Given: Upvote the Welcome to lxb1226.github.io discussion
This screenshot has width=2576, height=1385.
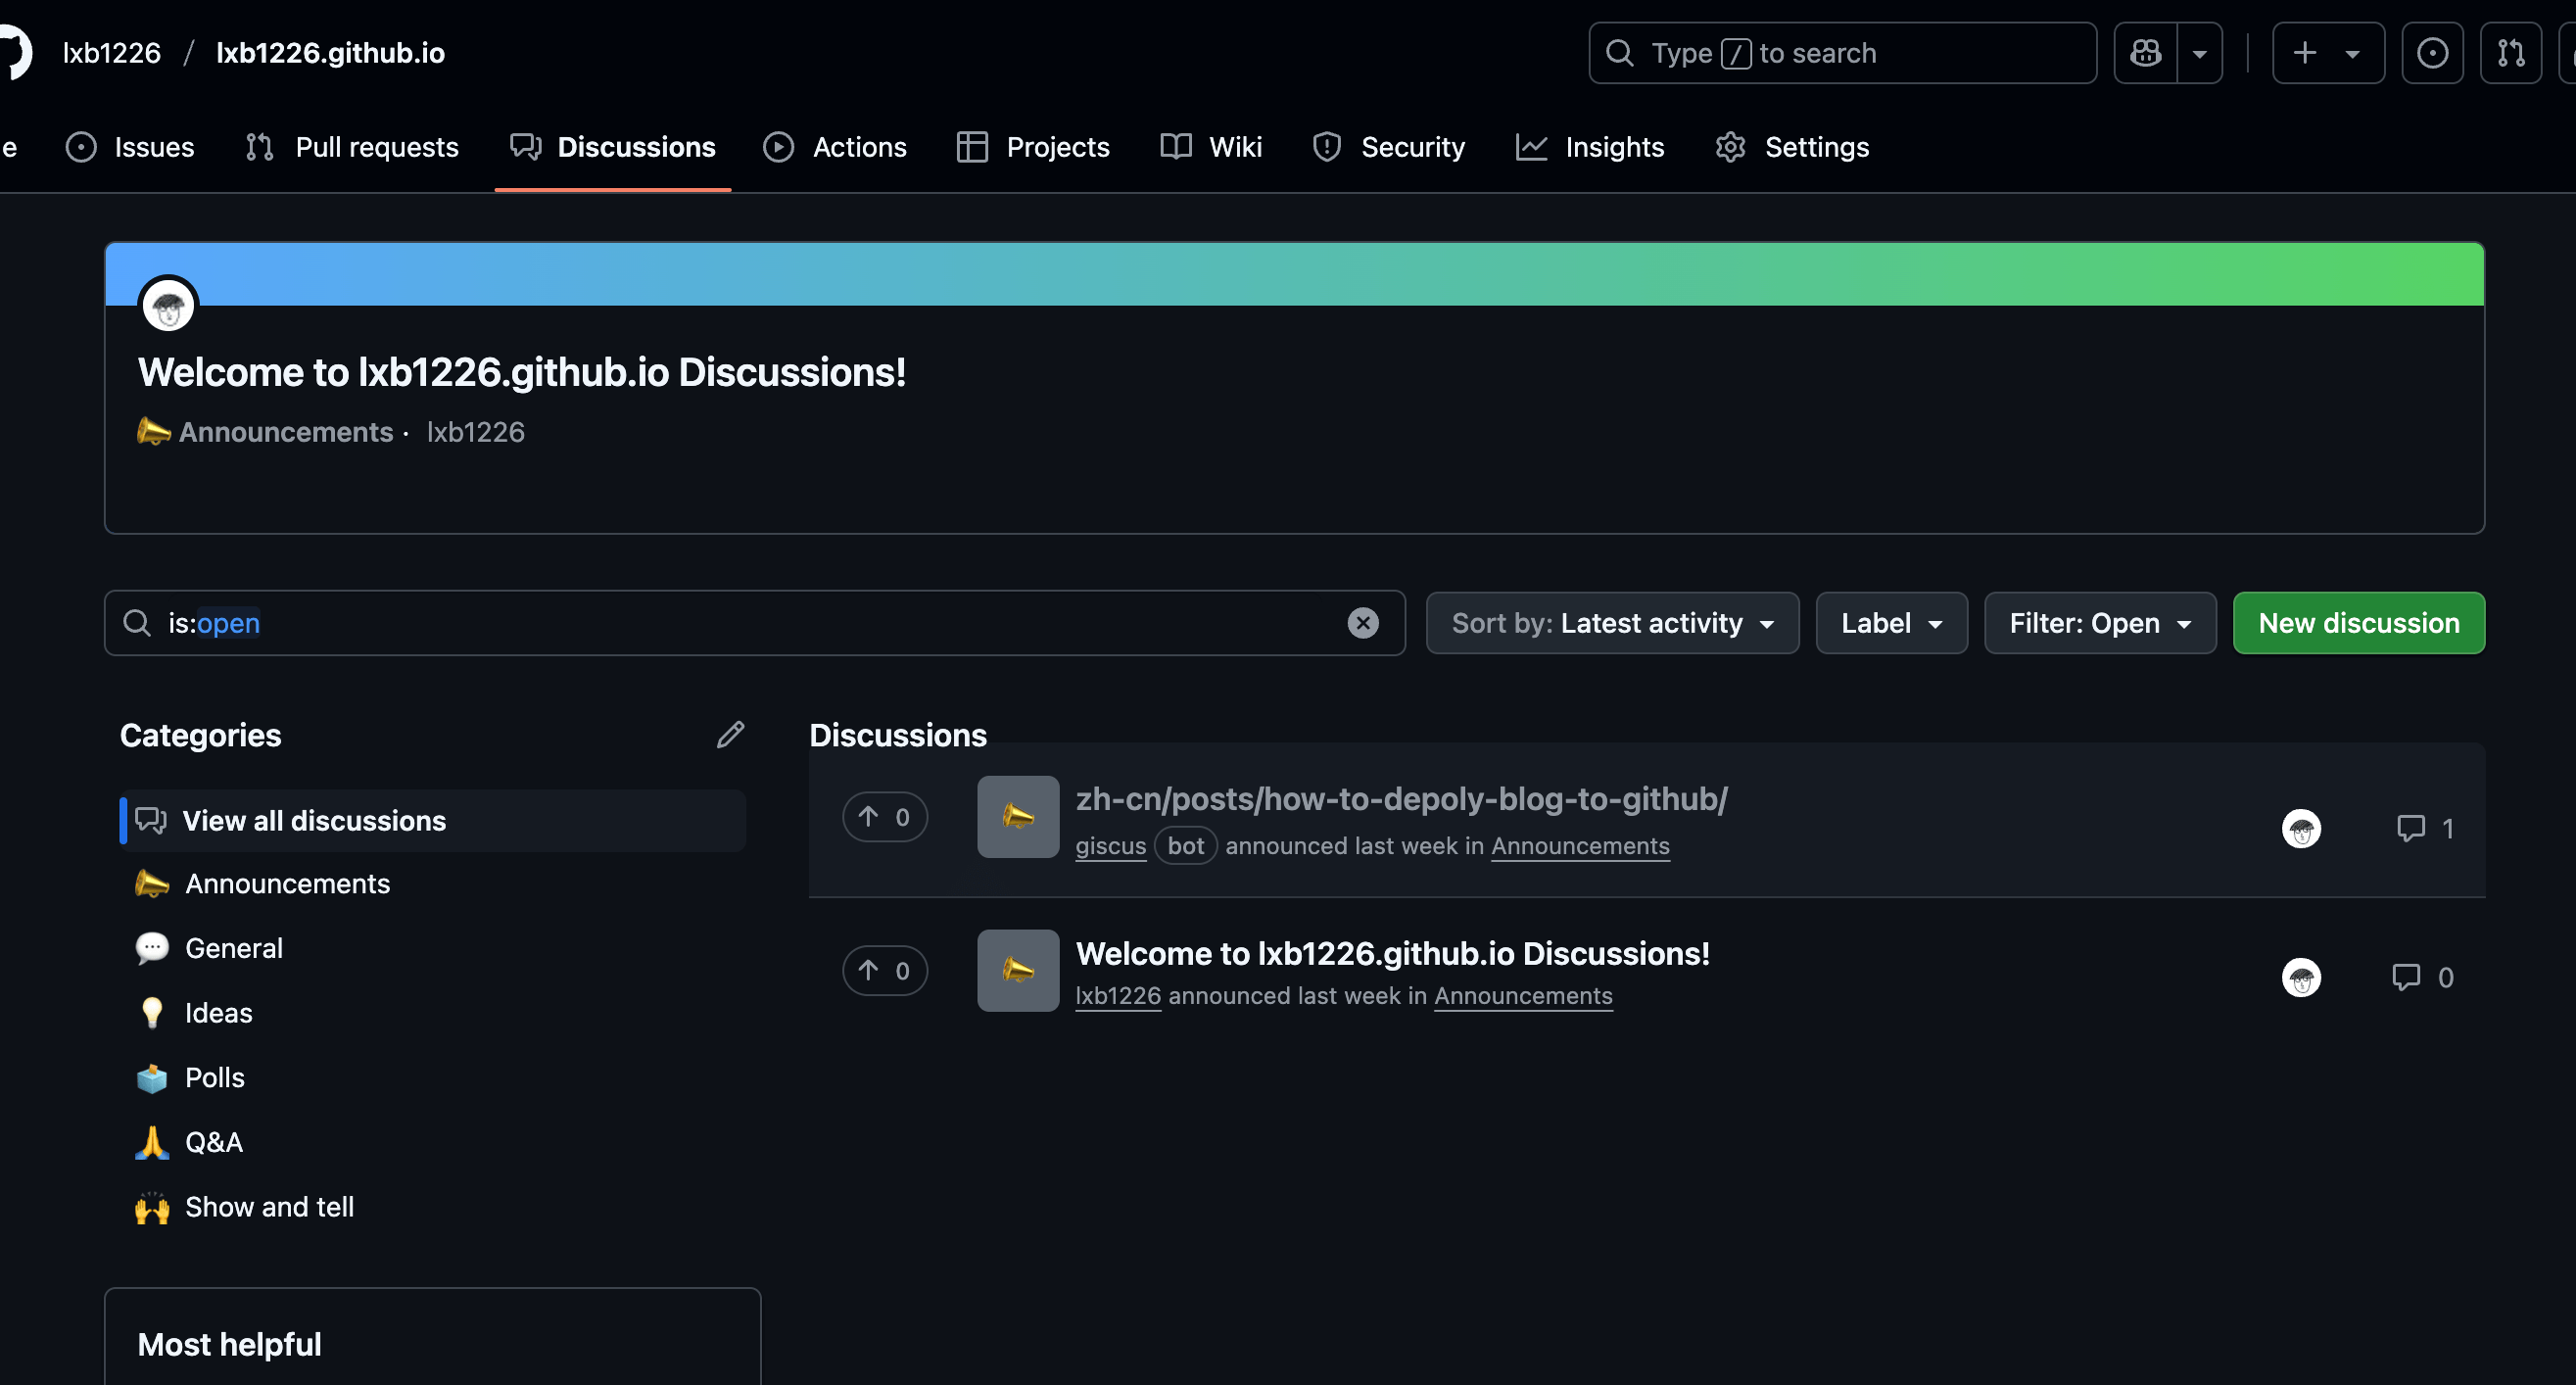Looking at the screenshot, I should [x=885, y=971].
